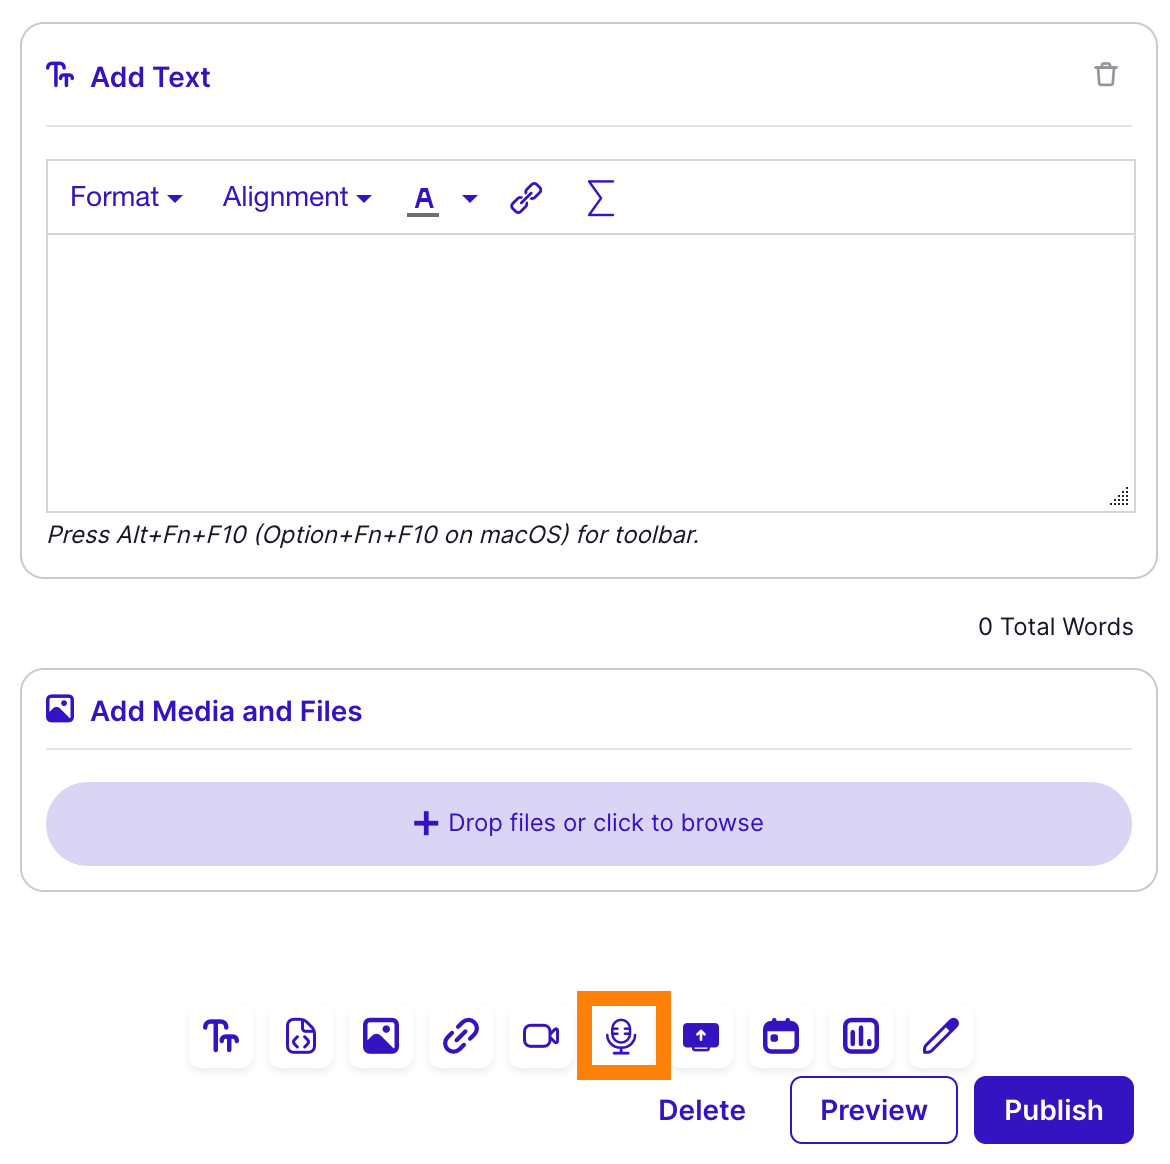Select the add text icon in bottom toolbar
Viewport: 1170px width, 1164px height.
pyautogui.click(x=221, y=1036)
